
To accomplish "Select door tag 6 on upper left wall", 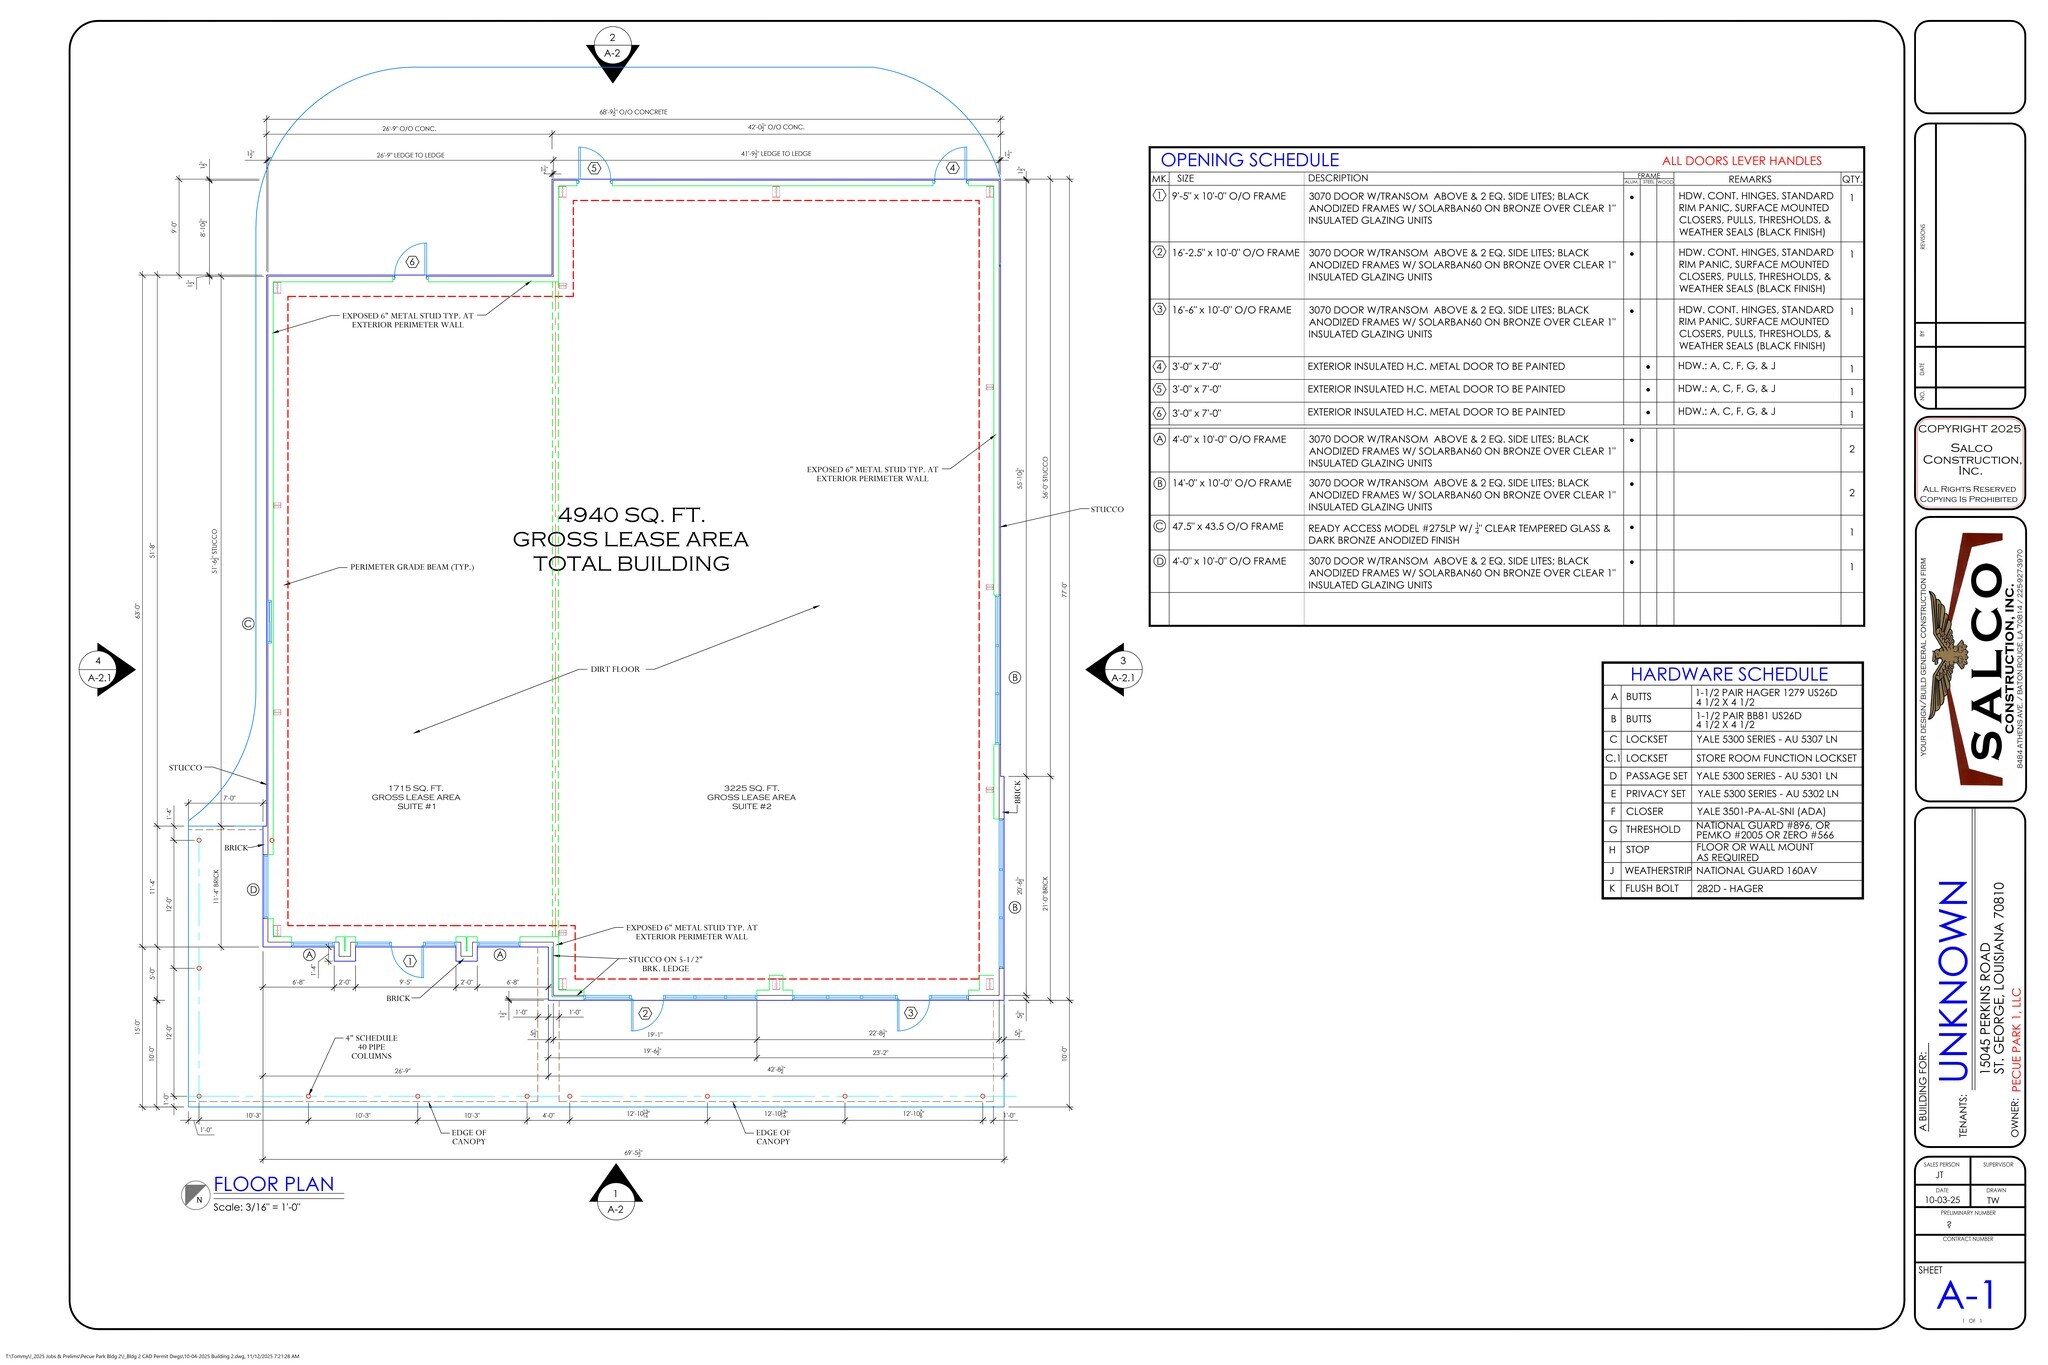I will point(410,263).
